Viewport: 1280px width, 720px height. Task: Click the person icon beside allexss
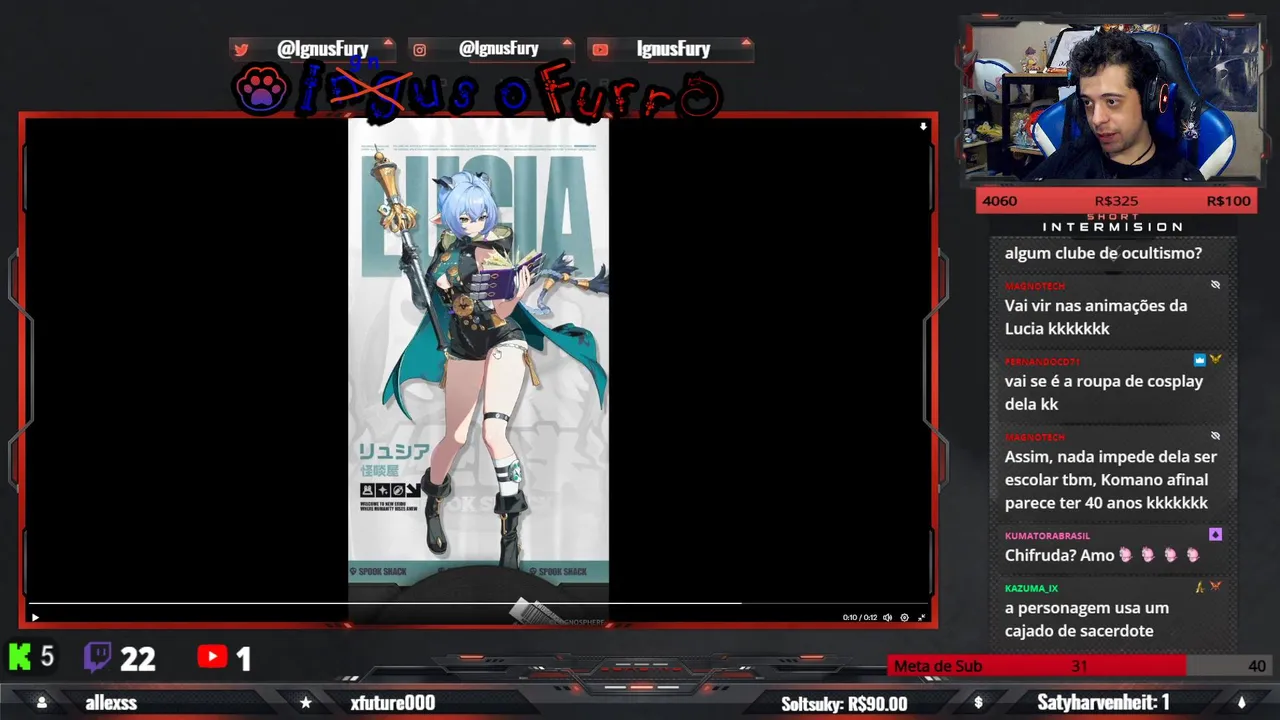[x=41, y=703]
